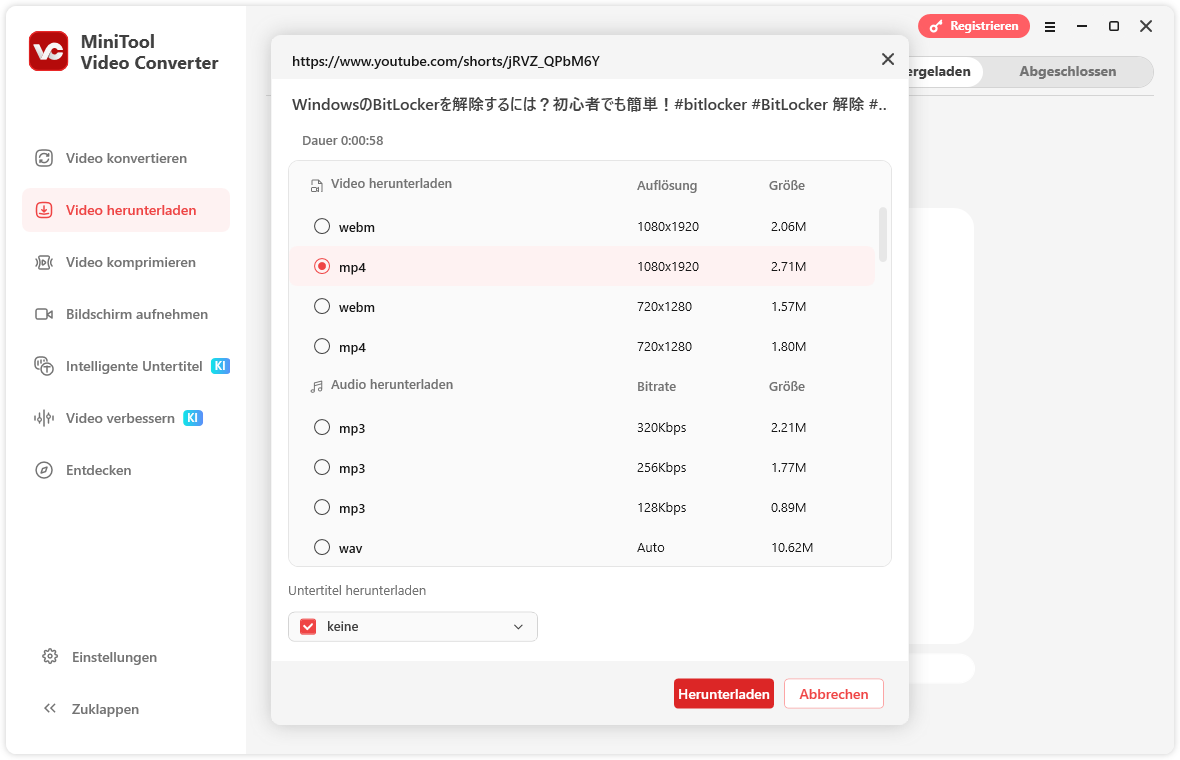This screenshot has width=1180, height=760.
Task: Click the Video herunterladen download icon in sidebar
Action: coord(44,210)
